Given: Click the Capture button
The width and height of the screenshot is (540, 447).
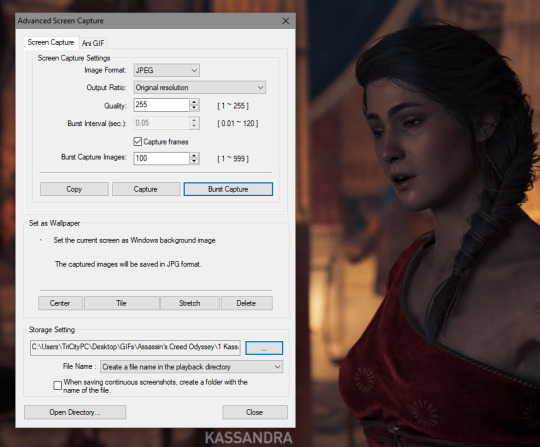Looking at the screenshot, I should coord(146,189).
